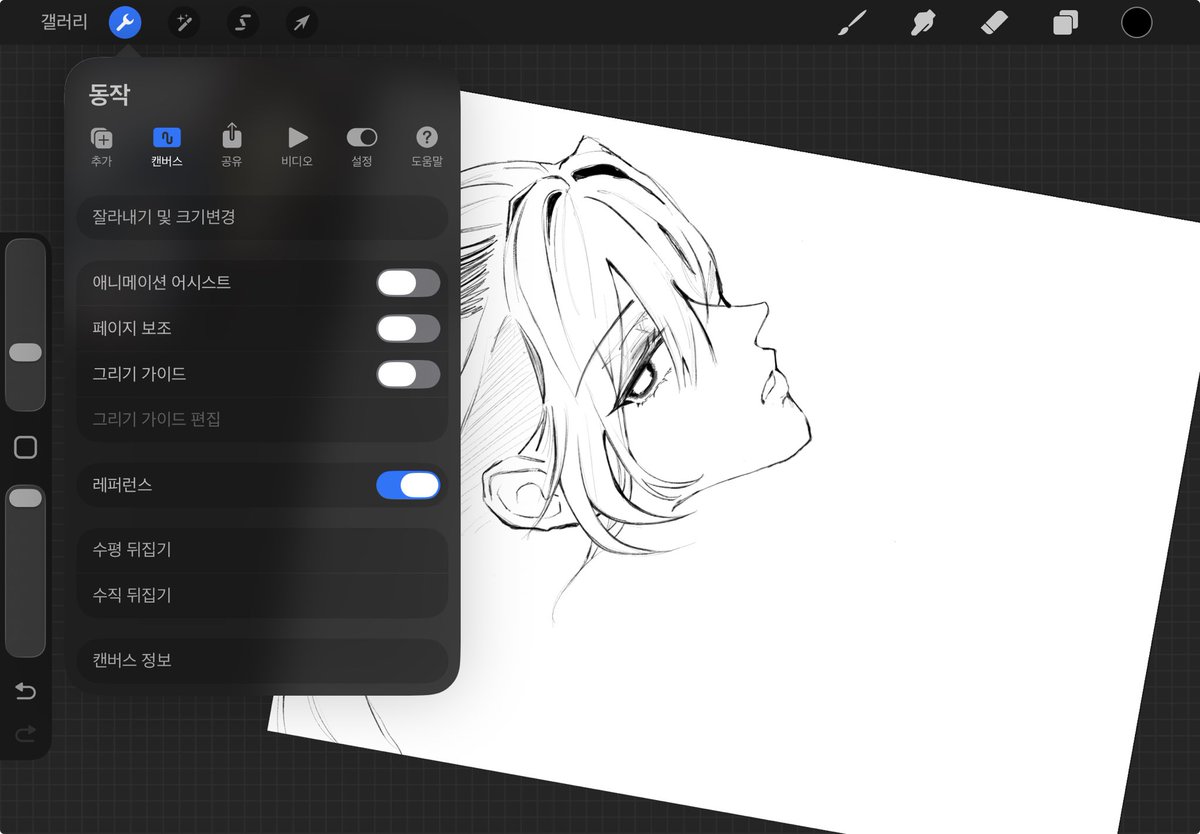Select the Eraser tool
This screenshot has height=834, width=1200.
pyautogui.click(x=994, y=22)
